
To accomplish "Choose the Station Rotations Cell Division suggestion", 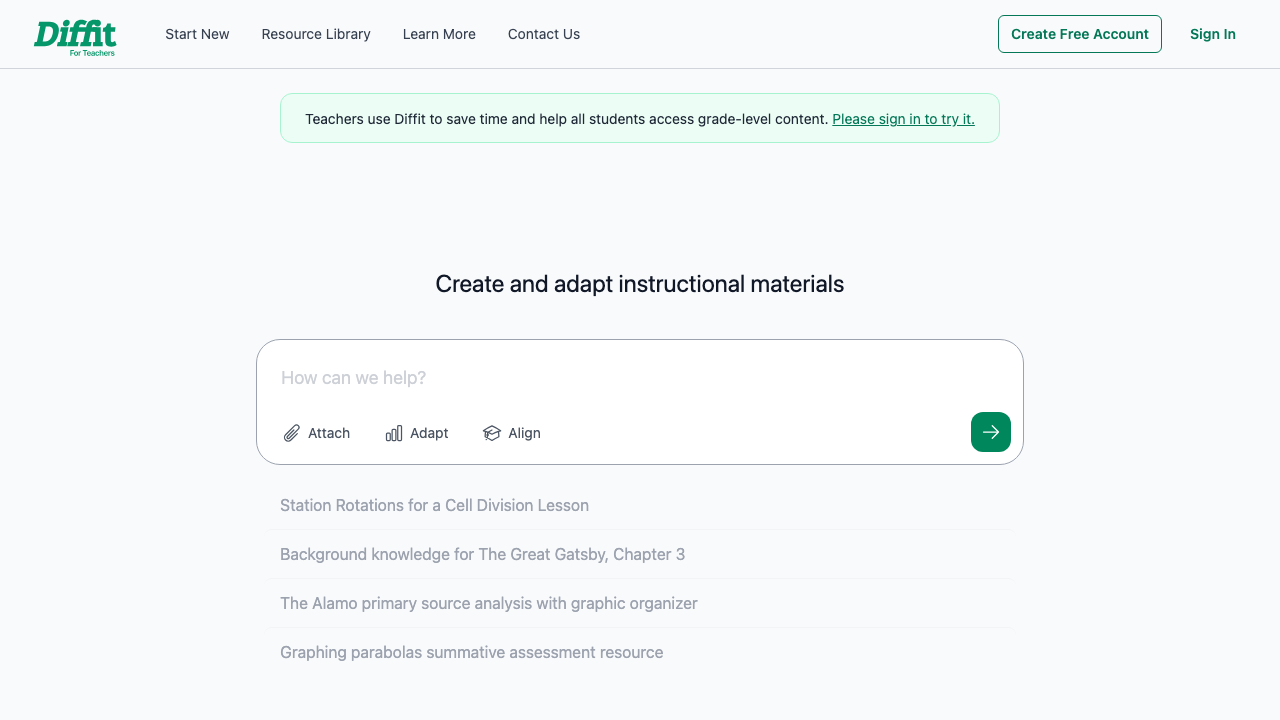I will (434, 506).
